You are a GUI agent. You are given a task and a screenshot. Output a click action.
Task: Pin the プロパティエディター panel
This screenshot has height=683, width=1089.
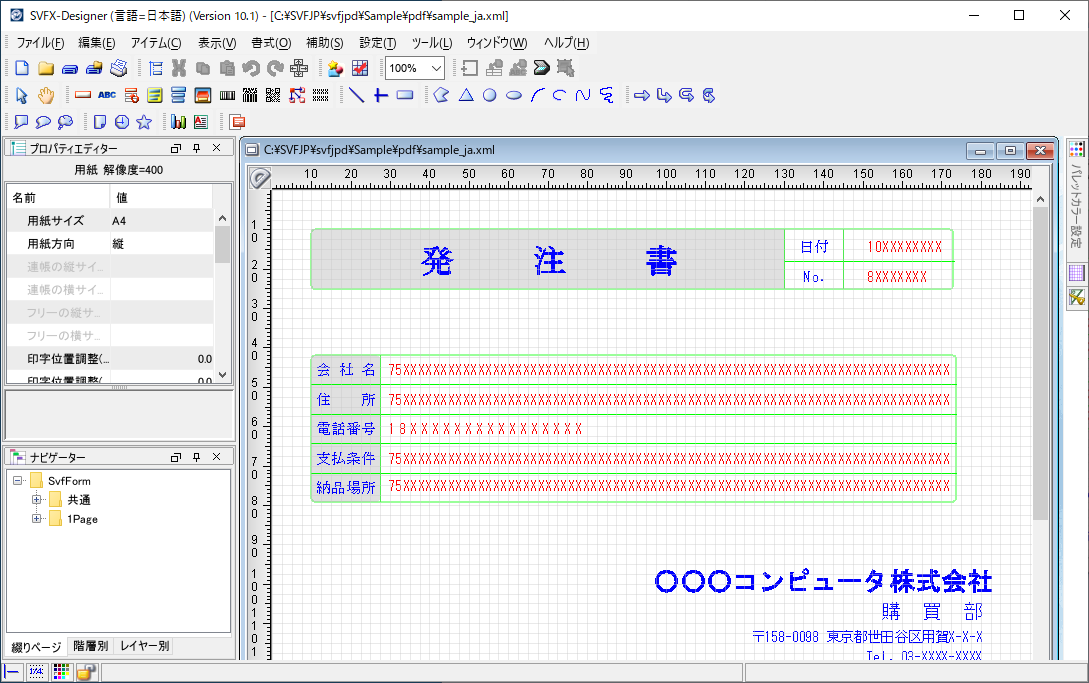coord(197,148)
